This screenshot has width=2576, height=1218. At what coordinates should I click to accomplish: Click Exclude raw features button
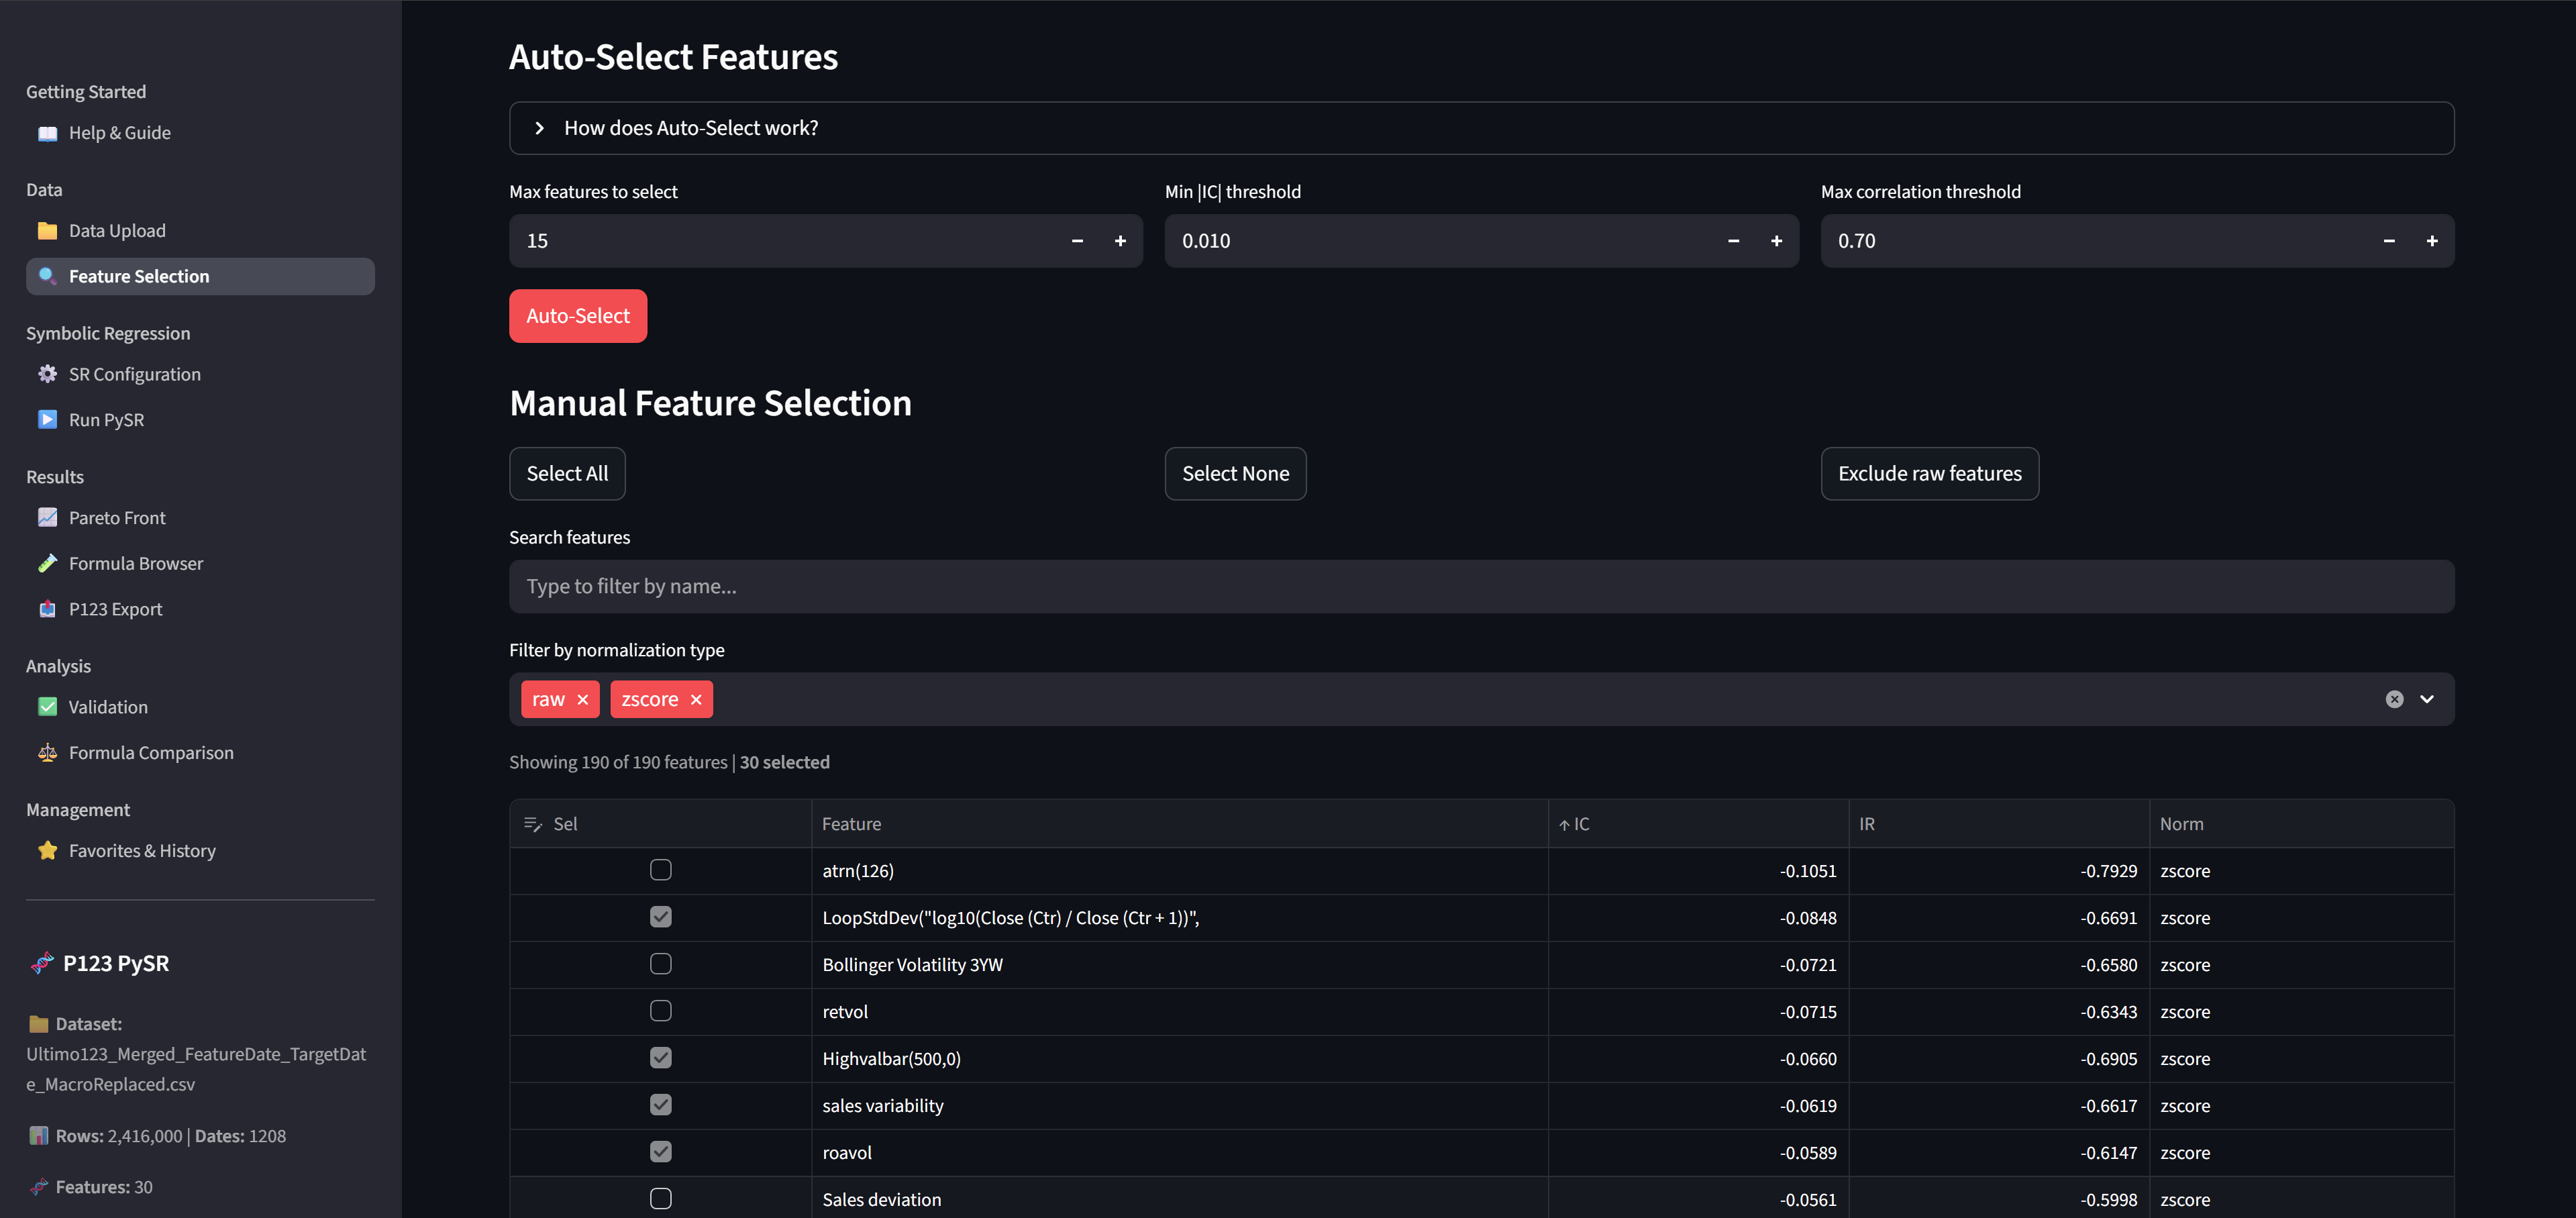(1929, 474)
